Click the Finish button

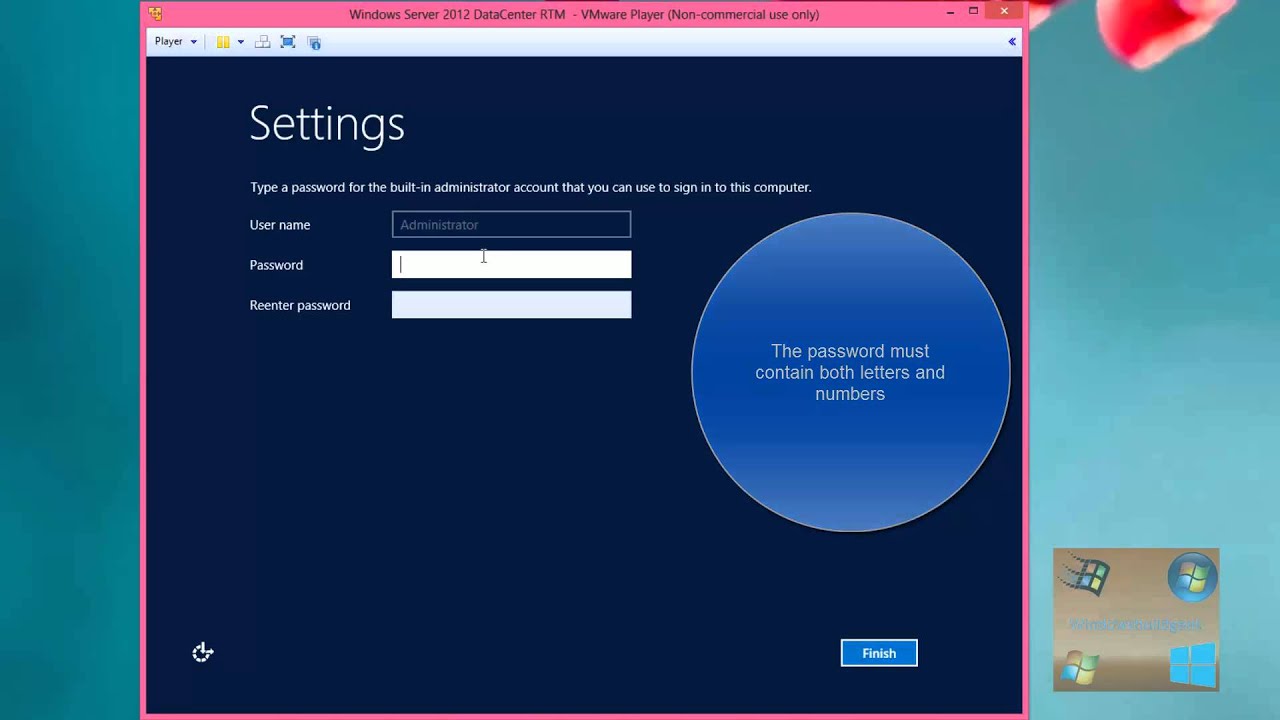point(879,653)
